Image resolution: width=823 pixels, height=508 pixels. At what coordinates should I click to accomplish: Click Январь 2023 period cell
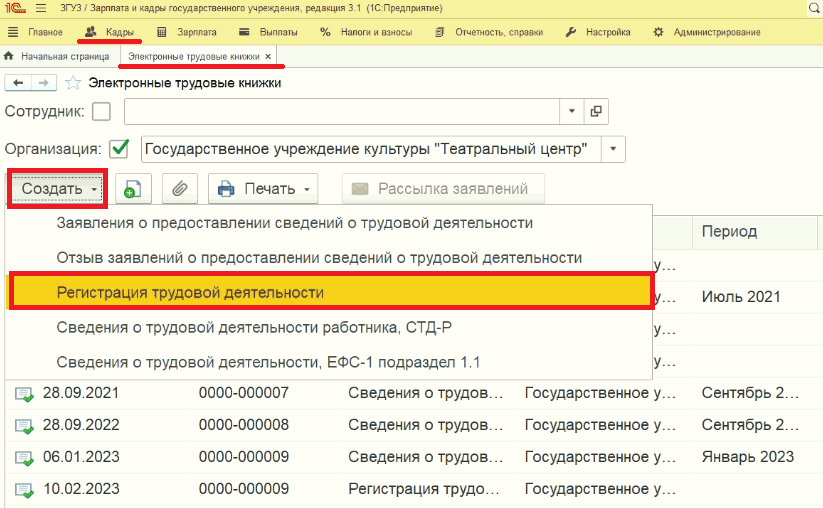[748, 457]
